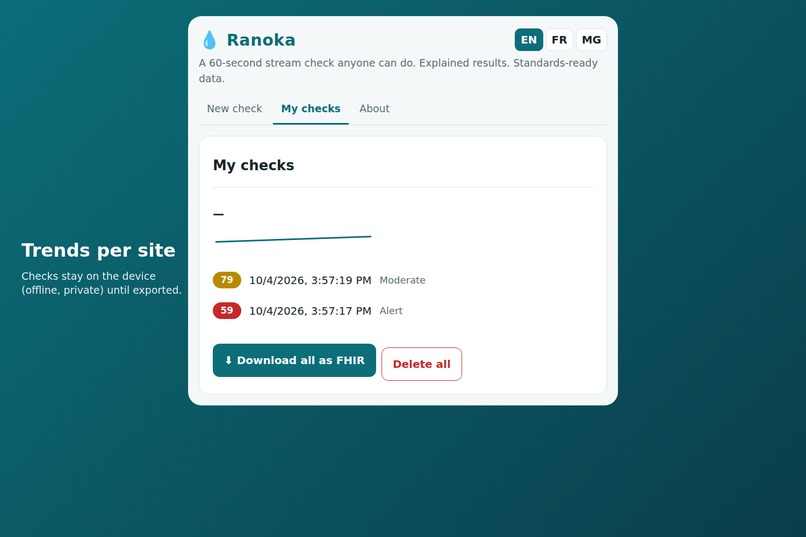Image resolution: width=806 pixels, height=537 pixels.
Task: Click the 'Checks stay on the device' caption
Action: [x=101, y=283]
